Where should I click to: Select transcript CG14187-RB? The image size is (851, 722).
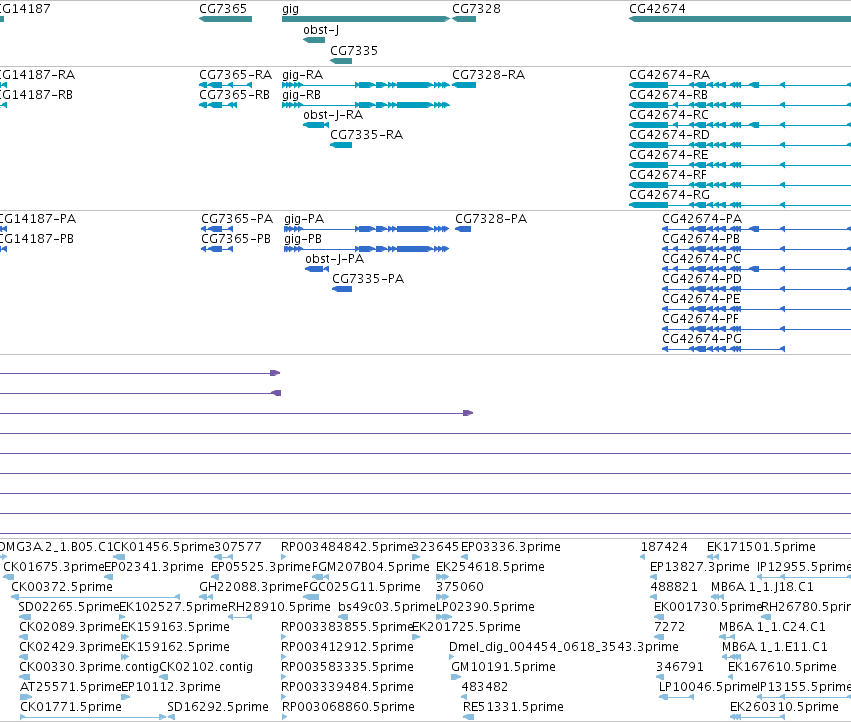point(3,105)
